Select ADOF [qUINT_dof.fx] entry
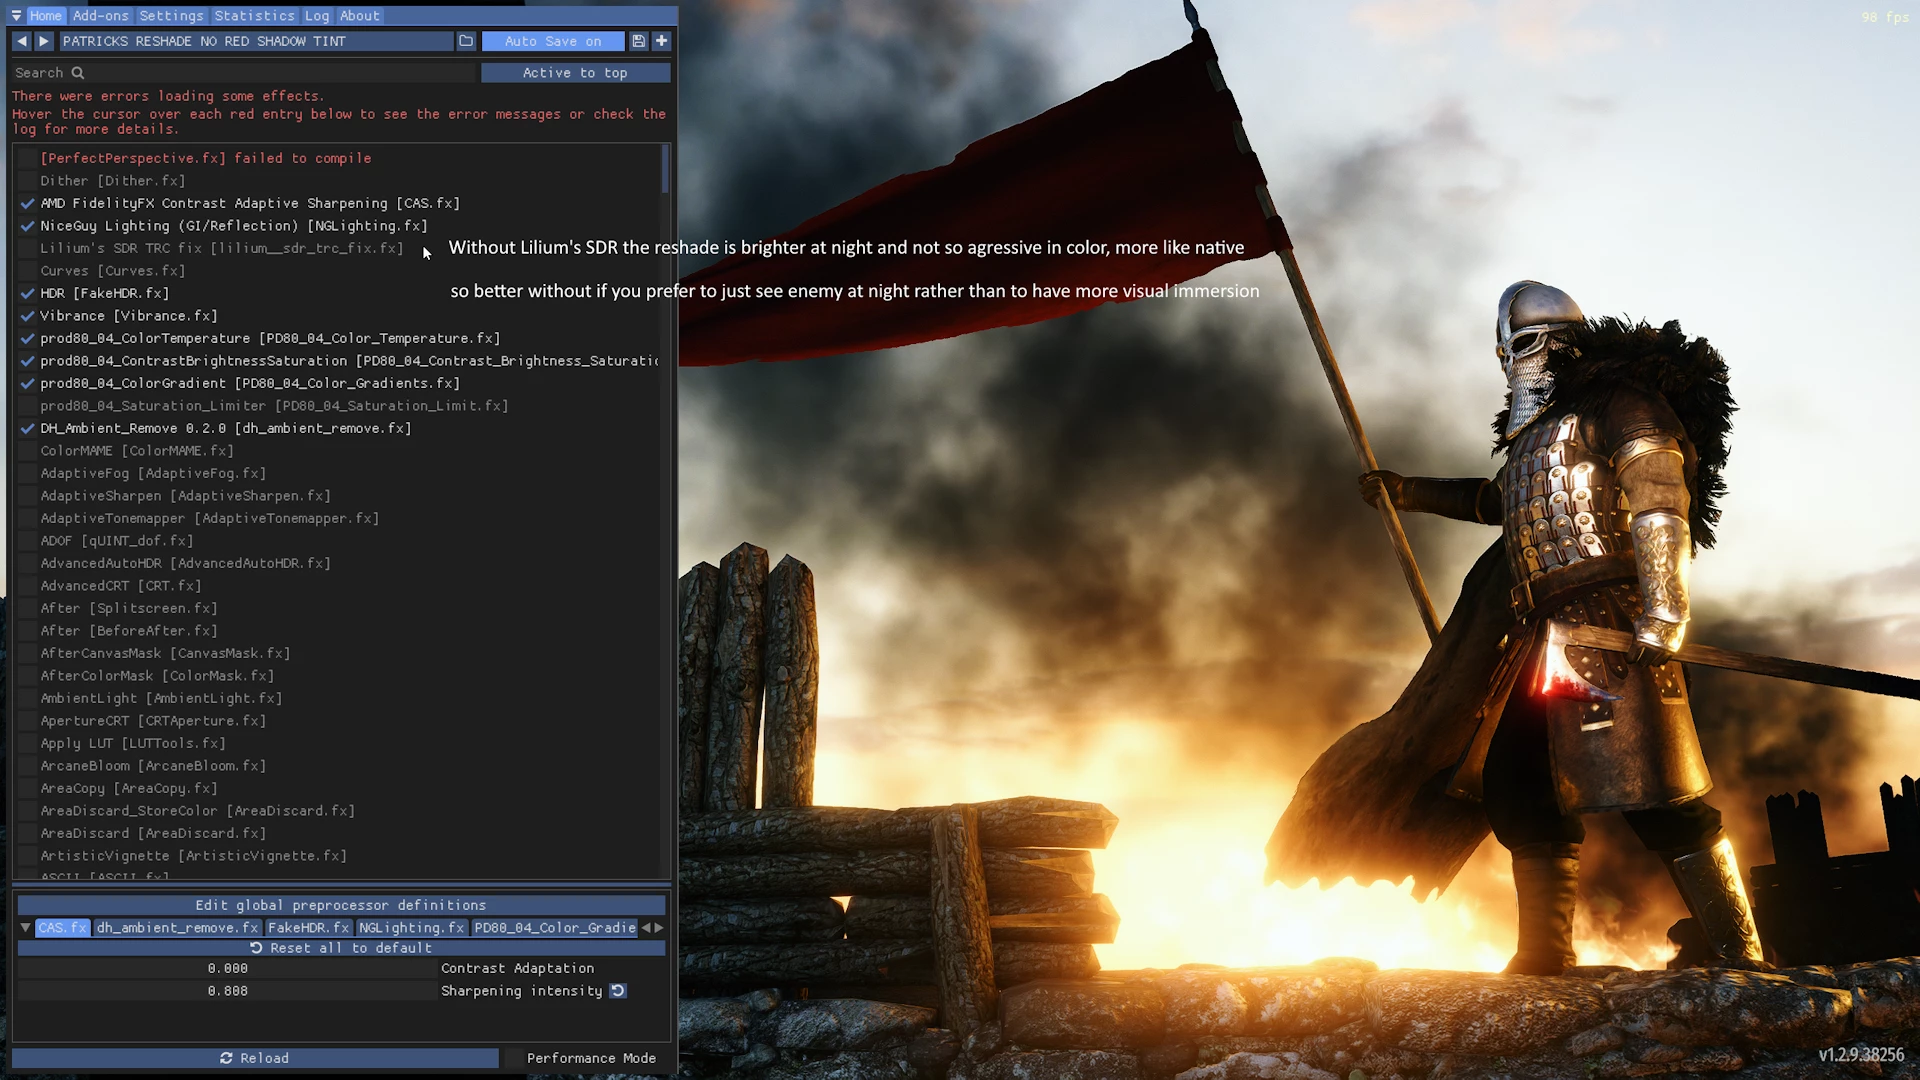1920x1080 pixels. (117, 541)
